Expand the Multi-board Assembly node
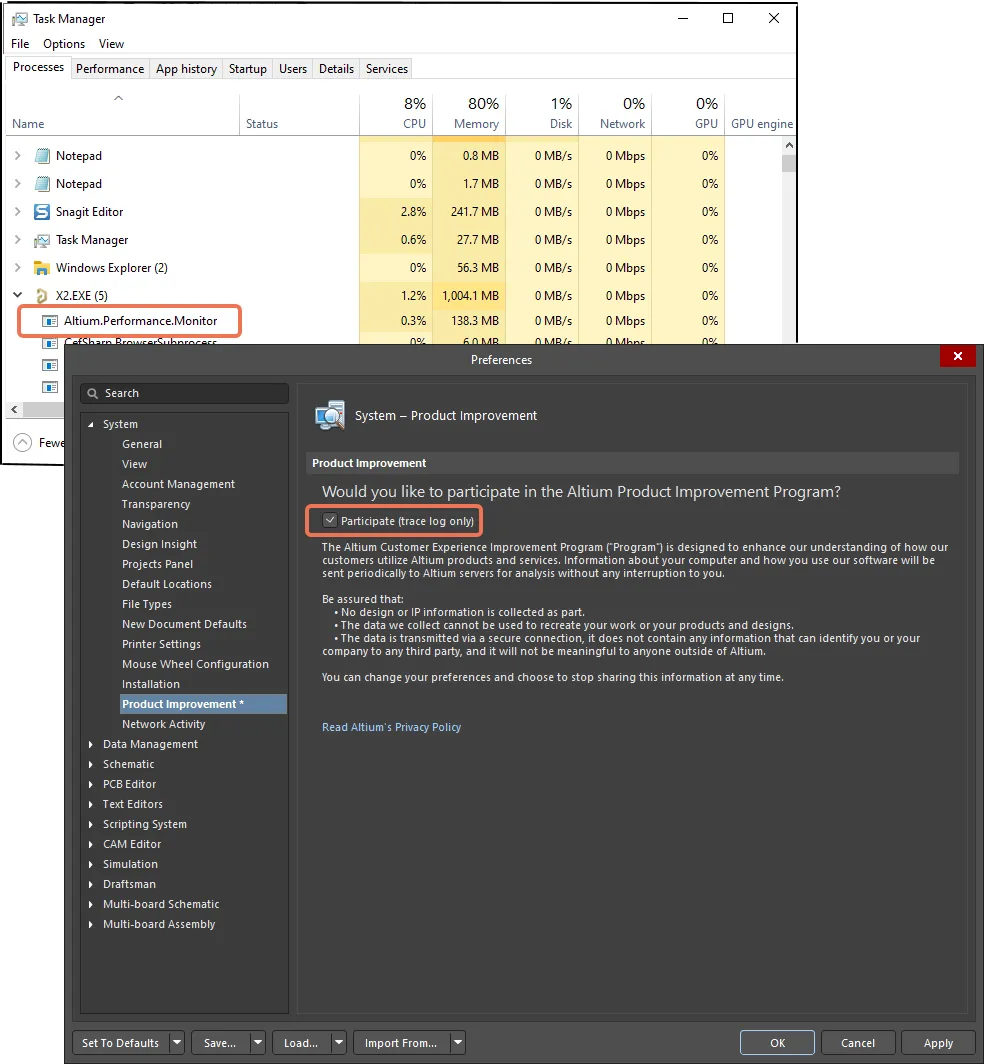 [x=91, y=925]
